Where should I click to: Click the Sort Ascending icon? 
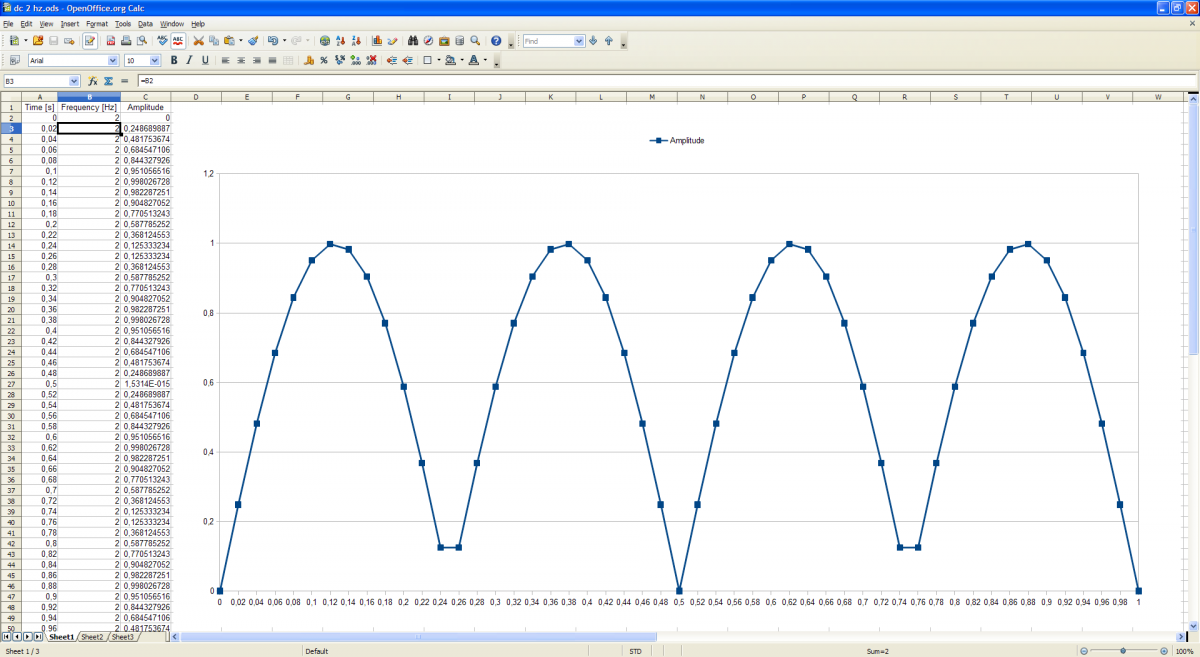(x=341, y=41)
